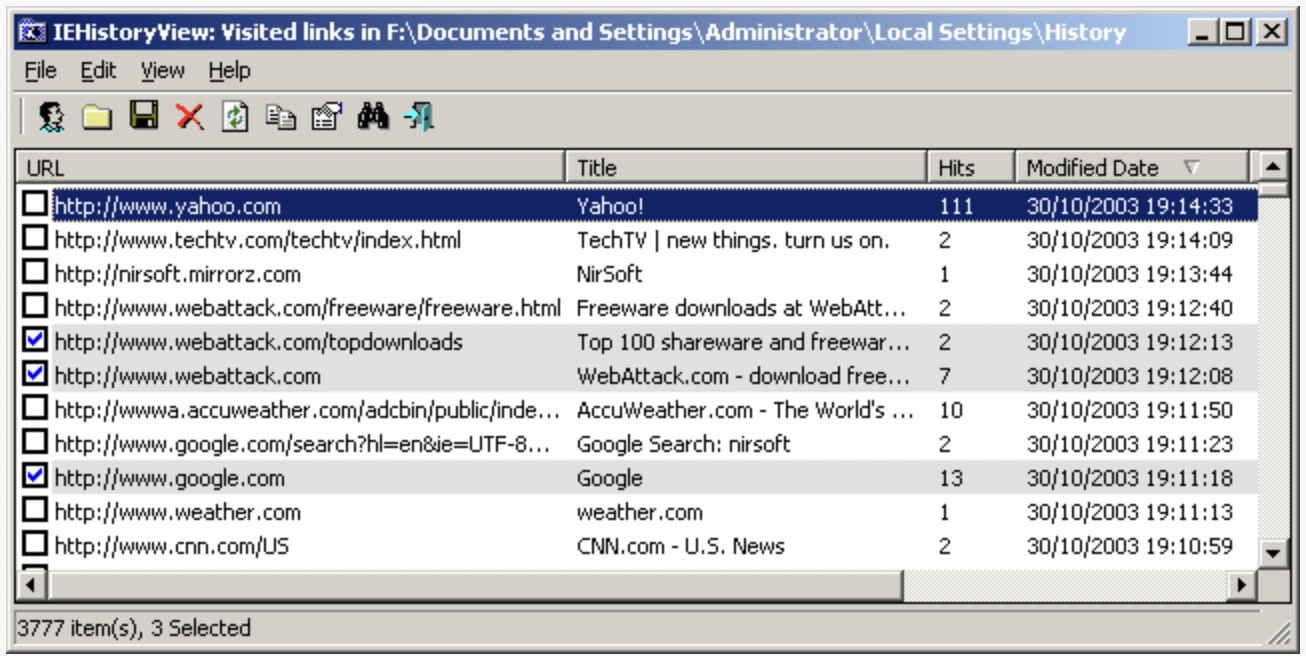The image size is (1306, 656).
Task: Select the webattack.com/topdownloads URL text
Action: (x=259, y=342)
